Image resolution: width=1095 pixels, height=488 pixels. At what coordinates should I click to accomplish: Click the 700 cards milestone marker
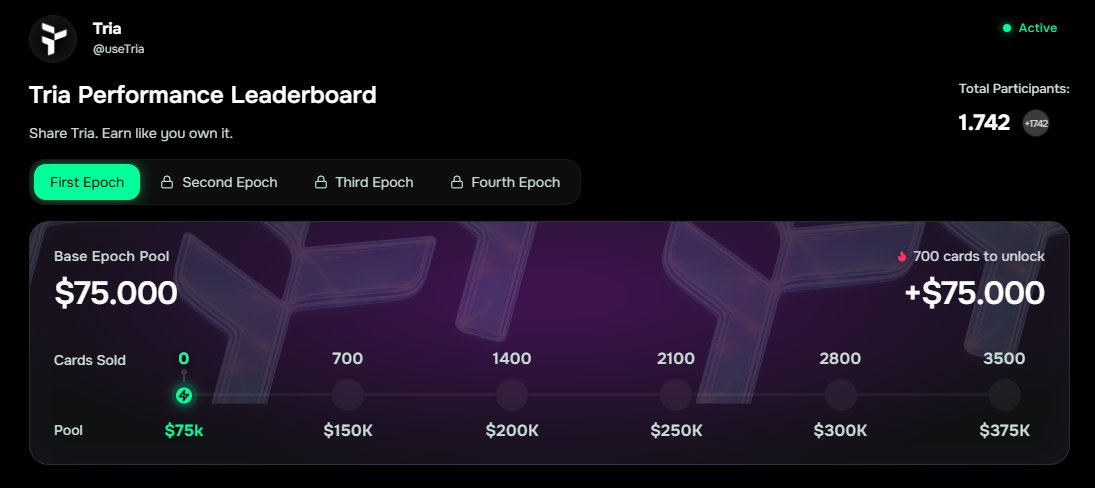[x=347, y=395]
